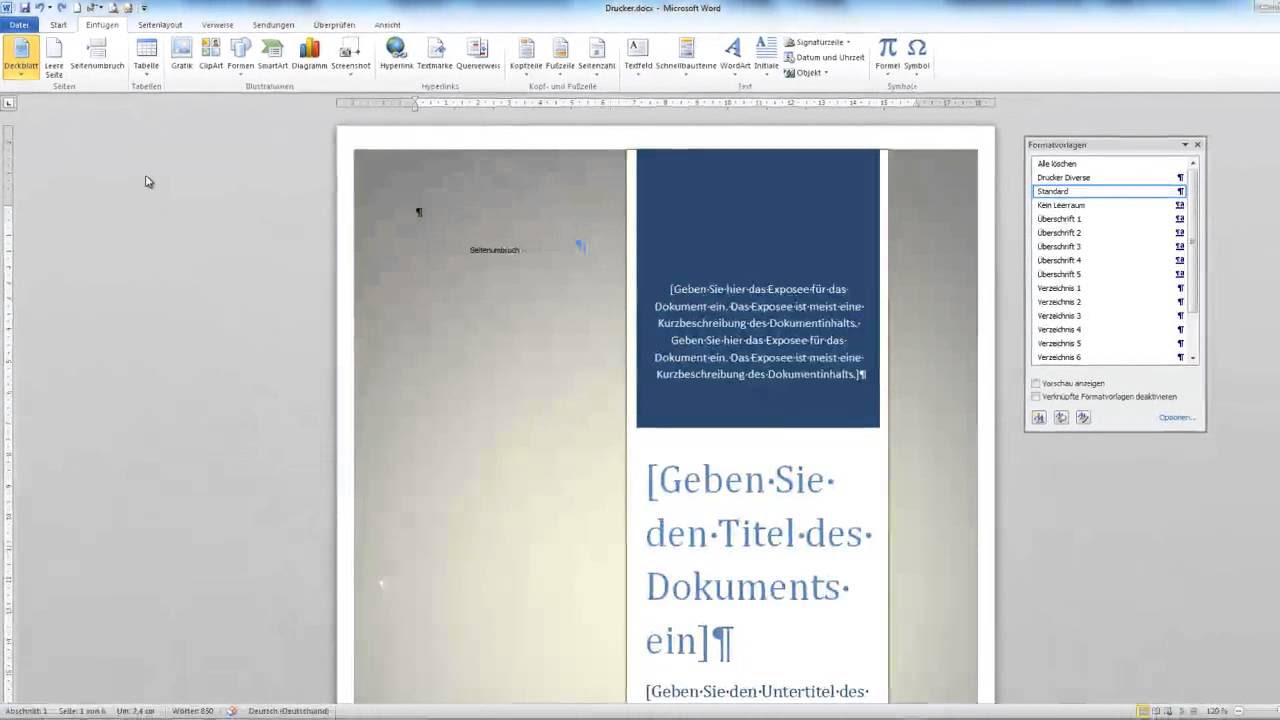Apply the Standard style
The width and height of the screenshot is (1280, 720).
1109,191
